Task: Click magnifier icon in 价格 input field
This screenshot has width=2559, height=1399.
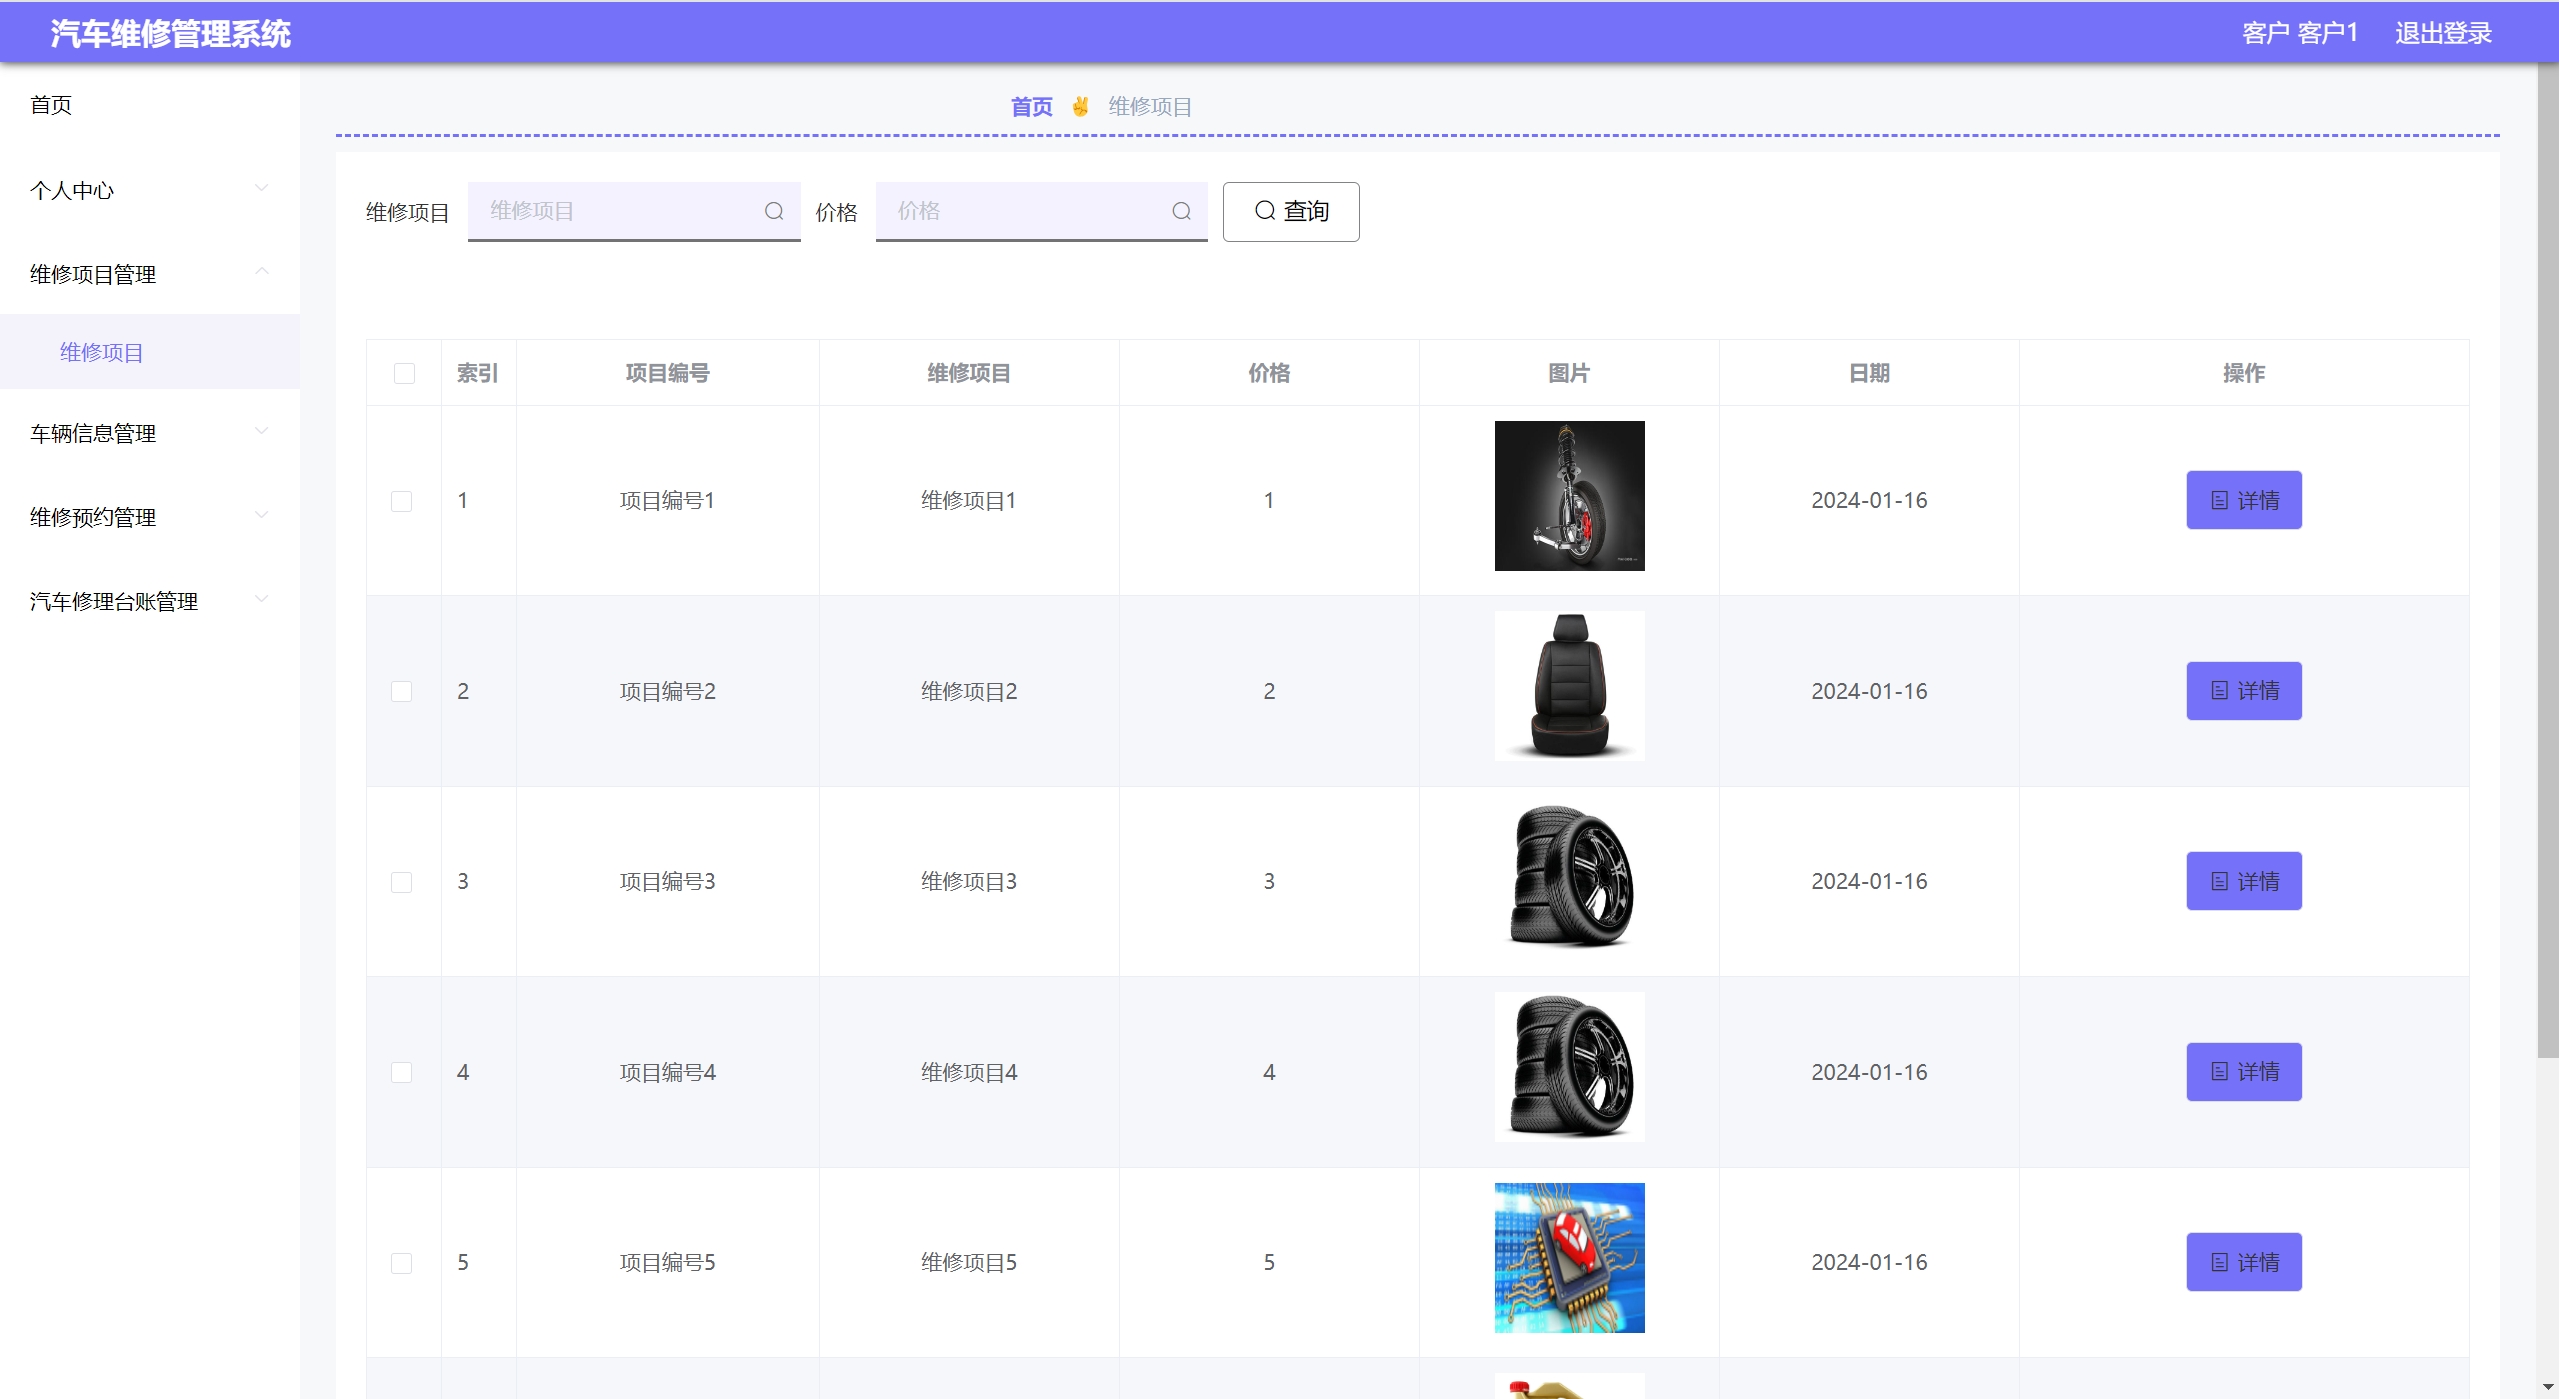Action: click(1181, 211)
